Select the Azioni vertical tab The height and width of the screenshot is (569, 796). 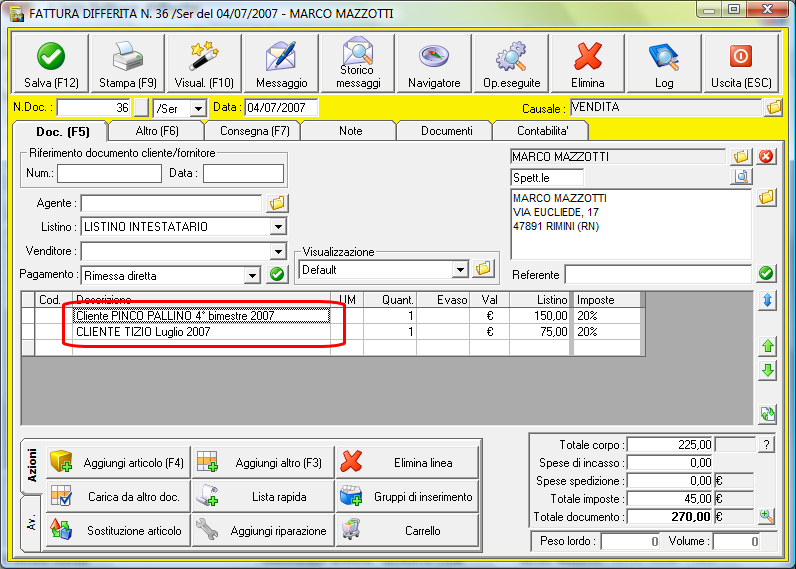[x=32, y=465]
